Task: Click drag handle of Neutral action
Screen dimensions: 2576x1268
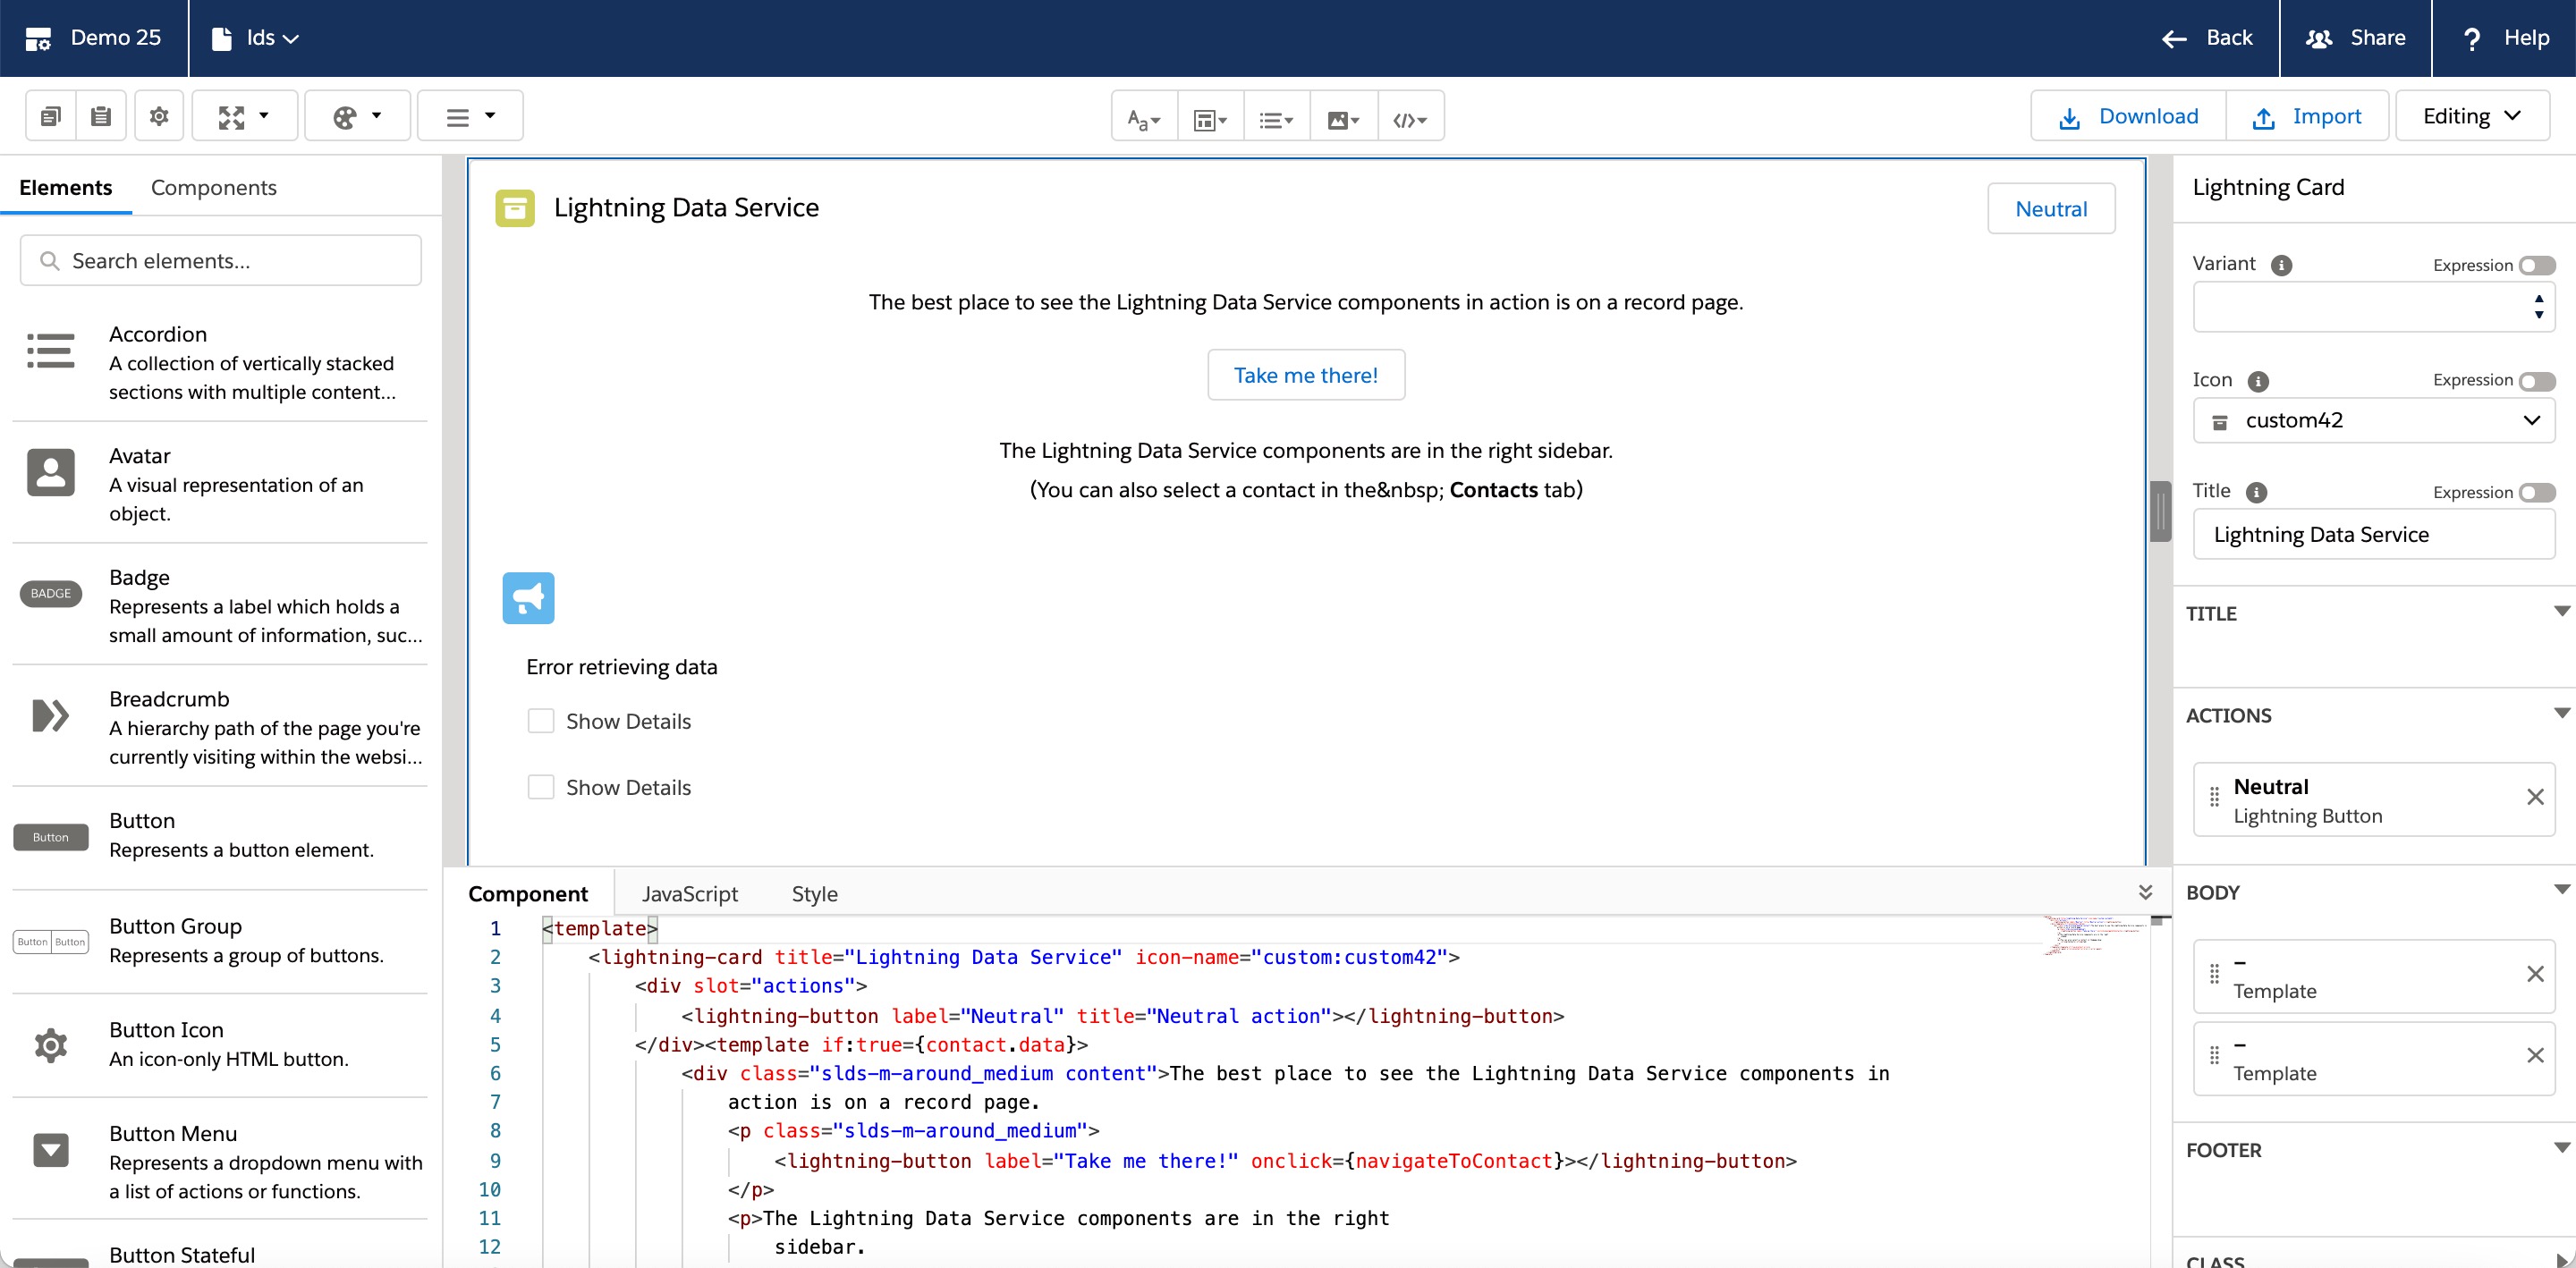Action: pyautogui.click(x=2214, y=797)
